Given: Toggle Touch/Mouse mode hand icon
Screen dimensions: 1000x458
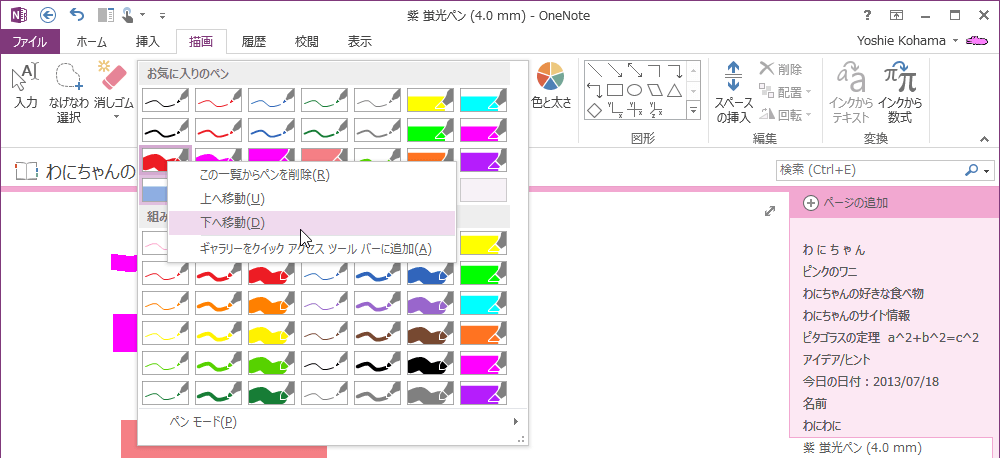Looking at the screenshot, I should point(128,15).
